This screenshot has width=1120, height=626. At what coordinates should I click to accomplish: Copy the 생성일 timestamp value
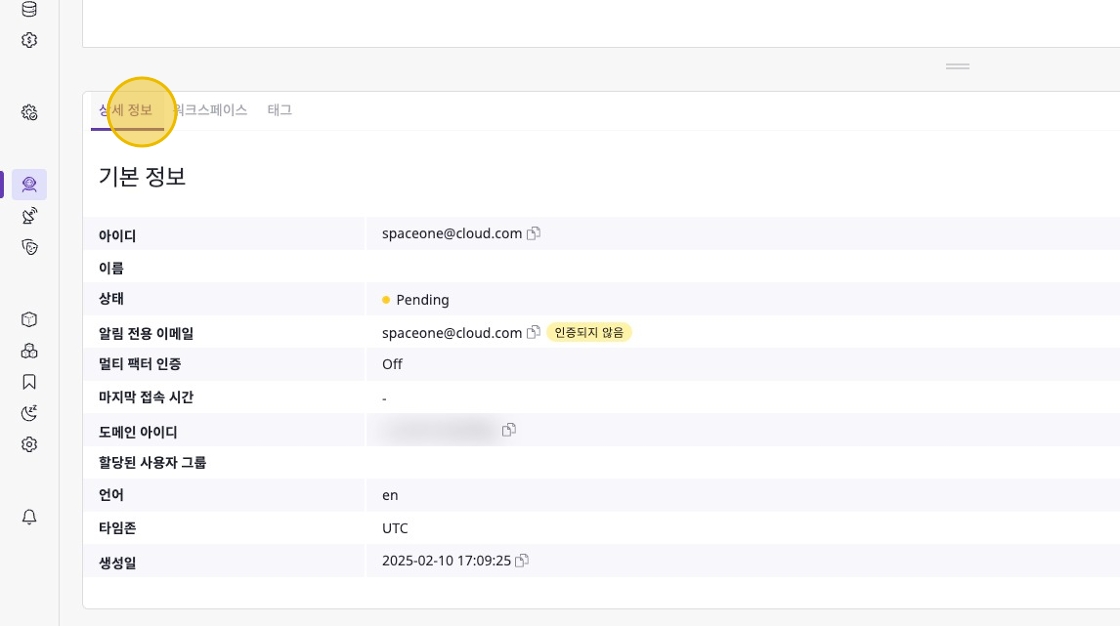click(x=521, y=561)
